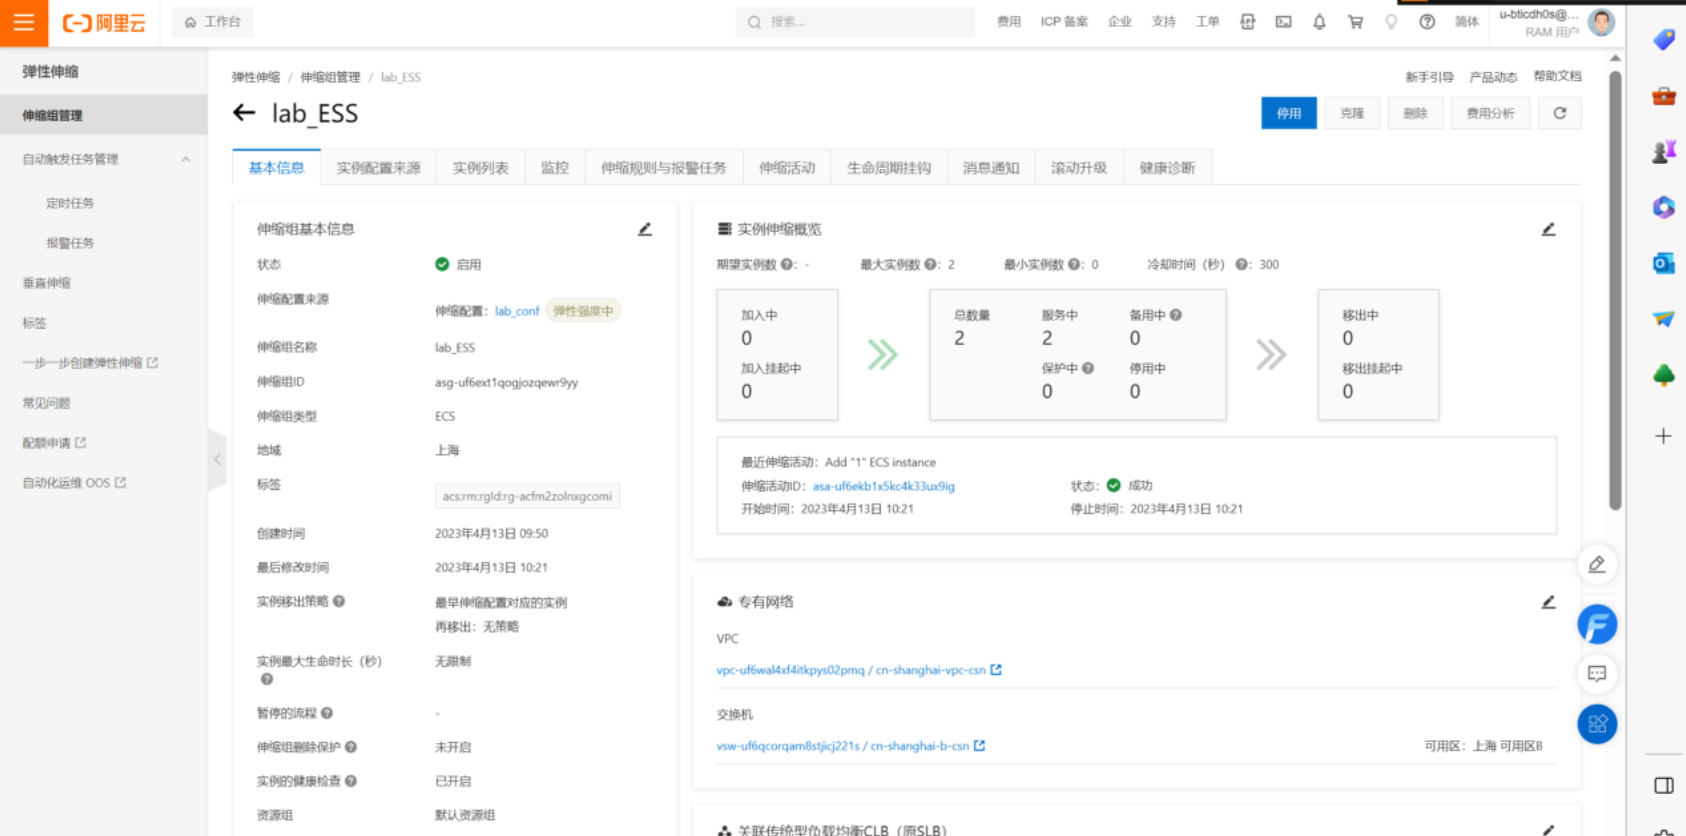Open the 伸缩活动 tab
The width and height of the screenshot is (1686, 836).
click(787, 168)
